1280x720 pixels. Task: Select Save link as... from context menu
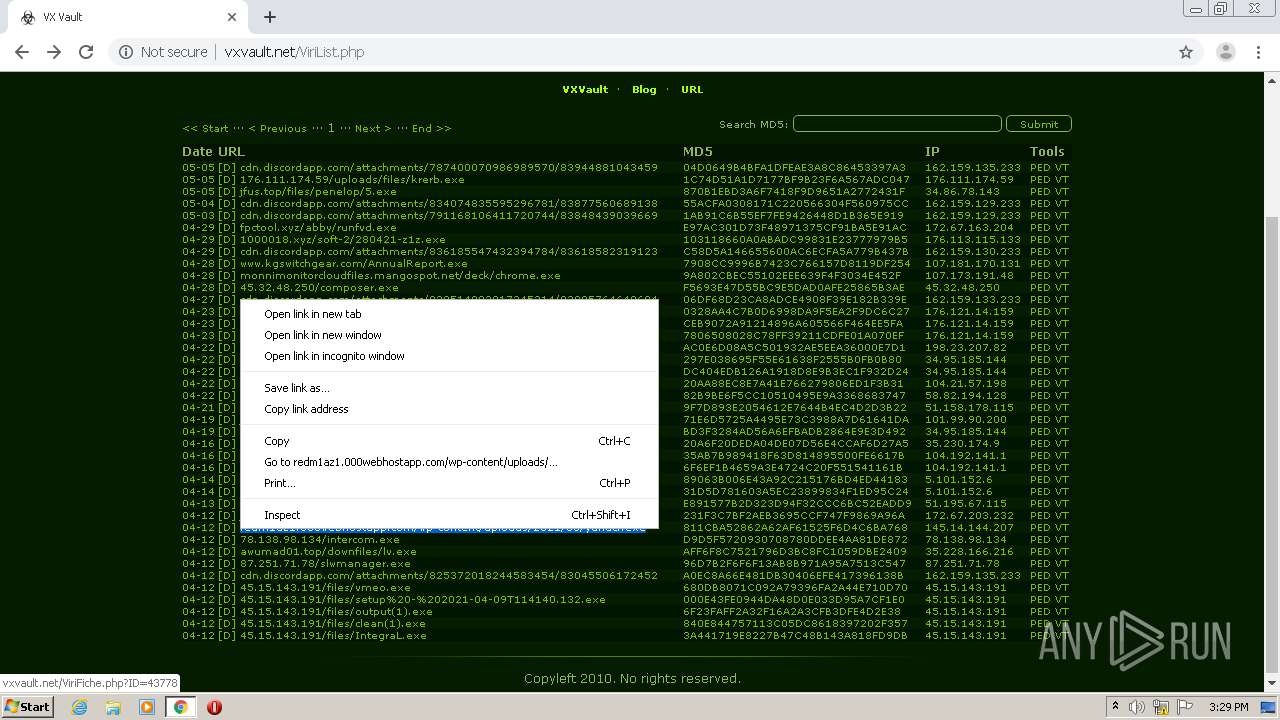pyautogui.click(x=449, y=388)
